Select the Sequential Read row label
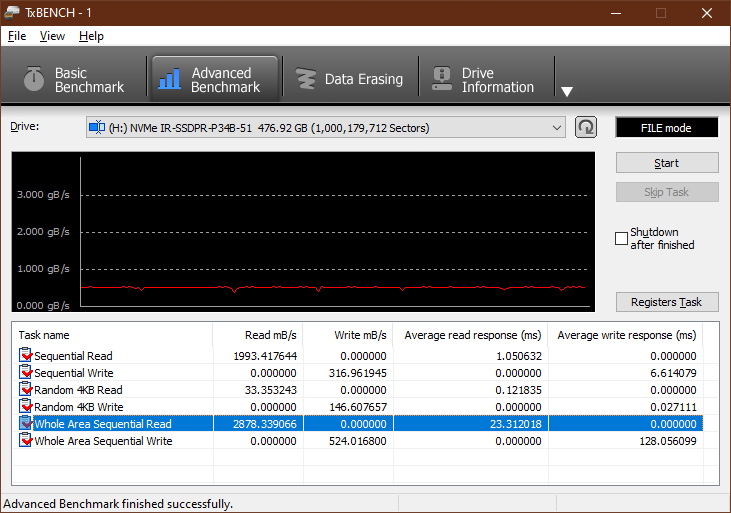 click(x=73, y=356)
